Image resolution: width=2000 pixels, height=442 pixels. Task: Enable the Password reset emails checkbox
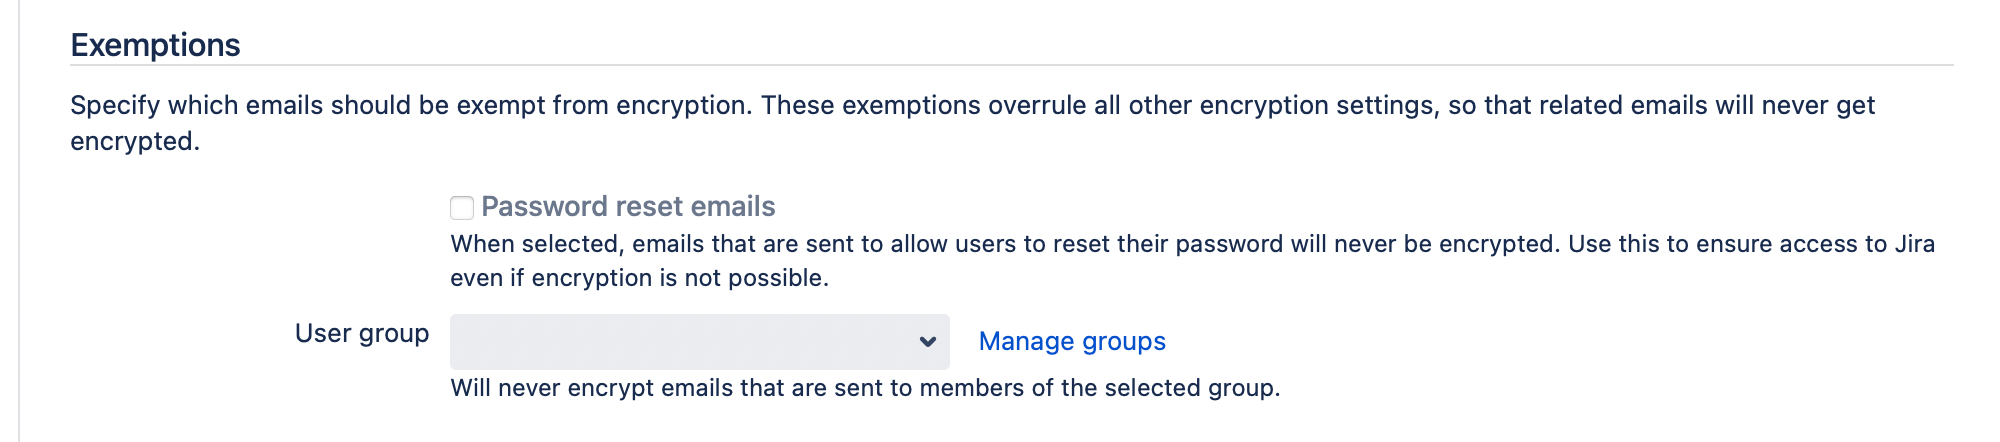462,208
